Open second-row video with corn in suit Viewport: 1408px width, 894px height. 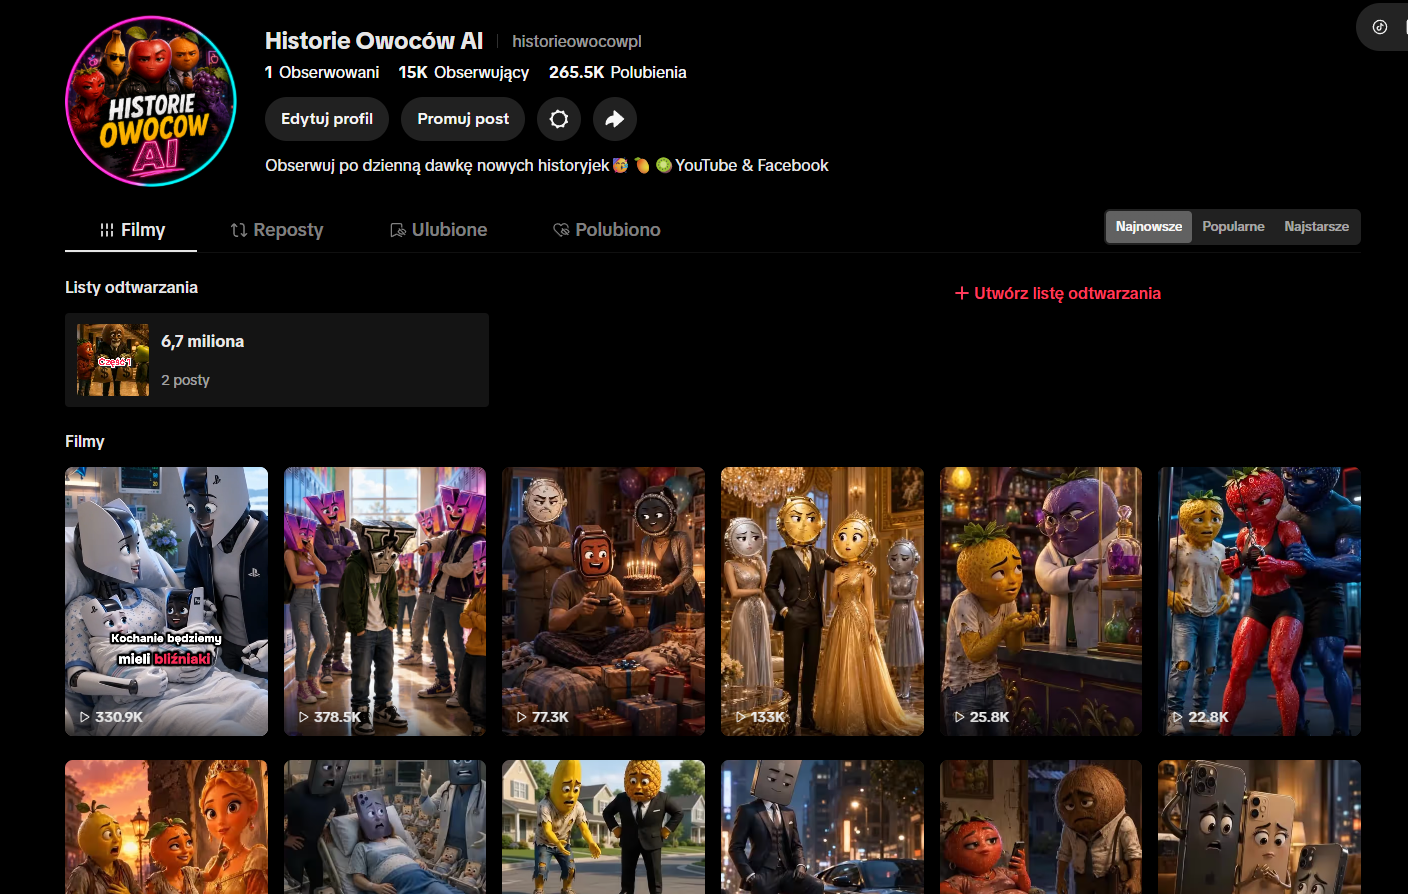(x=603, y=827)
